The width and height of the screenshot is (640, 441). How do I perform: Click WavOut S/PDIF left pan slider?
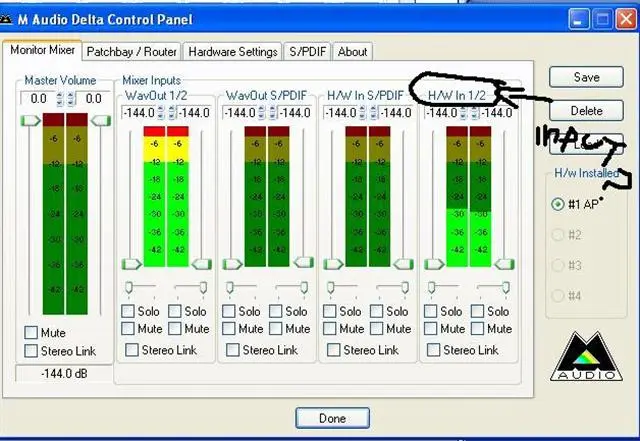tap(229, 288)
